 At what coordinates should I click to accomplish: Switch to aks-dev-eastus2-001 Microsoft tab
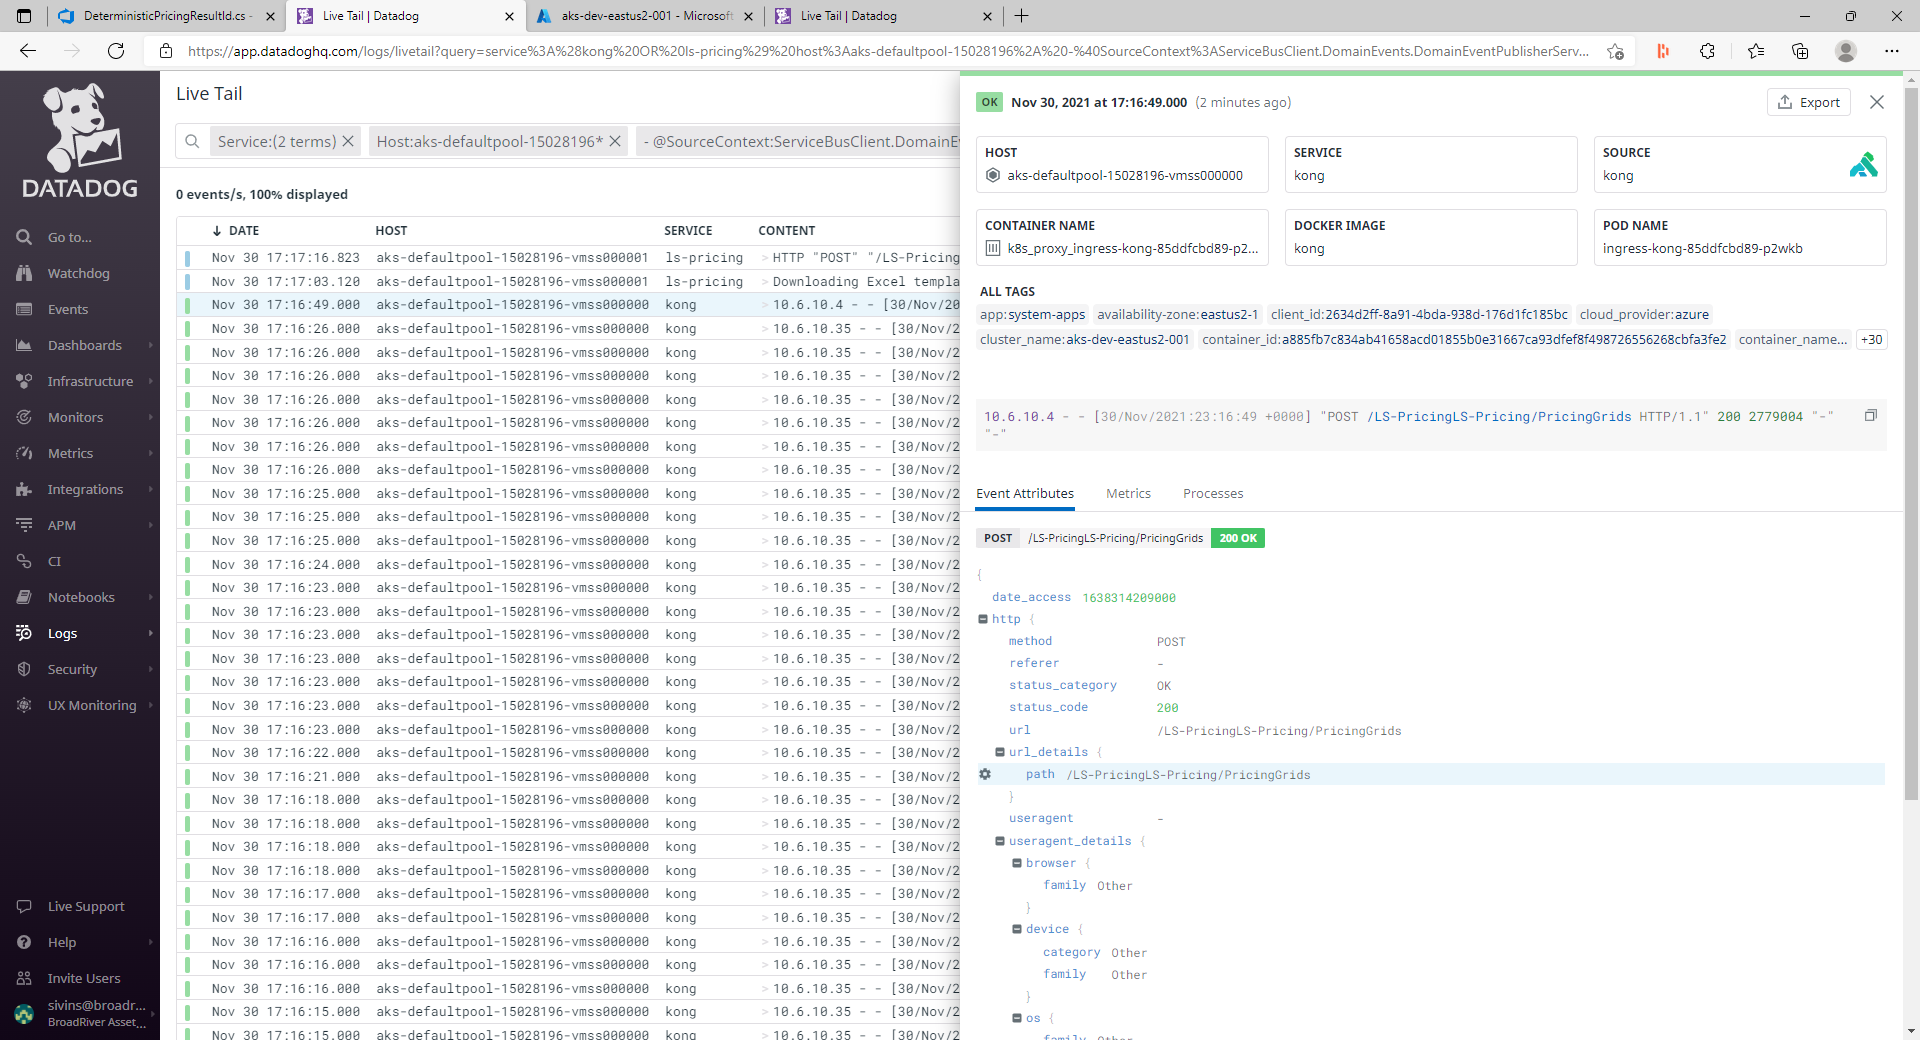pyautogui.click(x=645, y=16)
